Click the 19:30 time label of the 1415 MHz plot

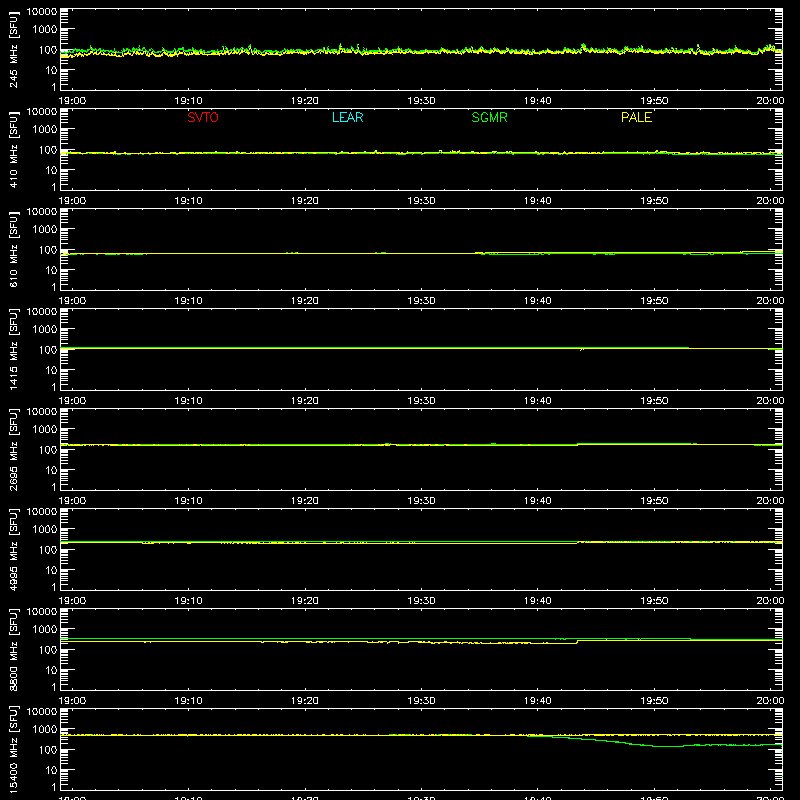click(421, 401)
